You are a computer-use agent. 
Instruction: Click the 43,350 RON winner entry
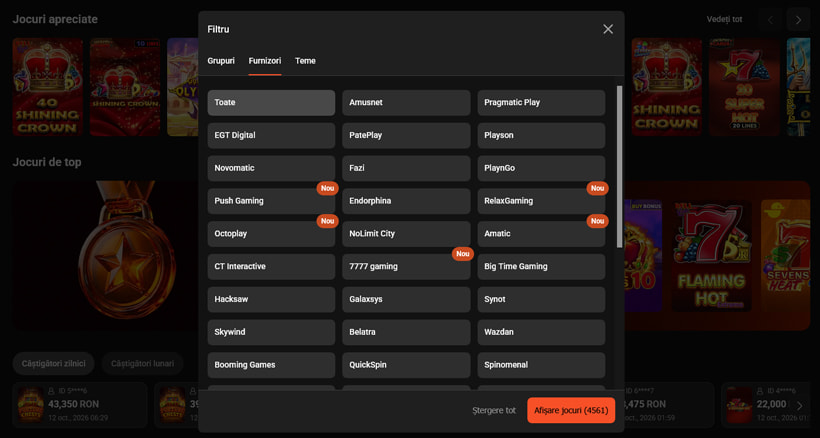tap(79, 405)
